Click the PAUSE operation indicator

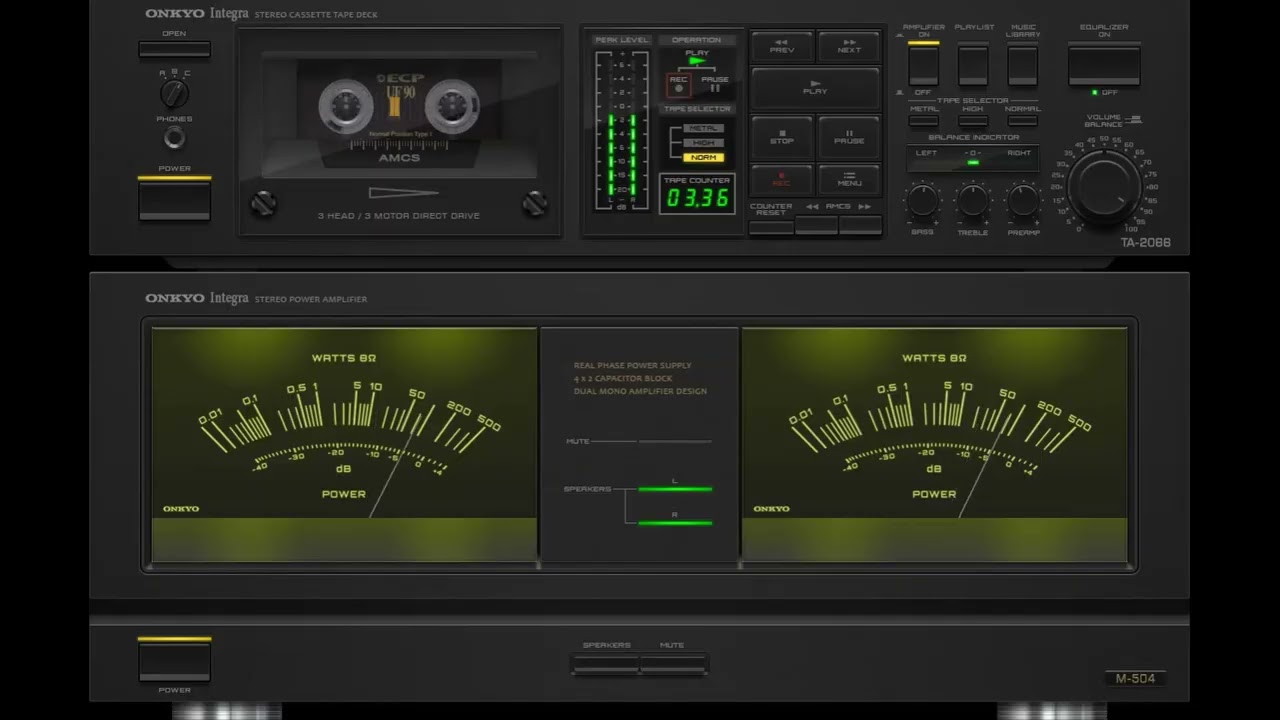715,84
